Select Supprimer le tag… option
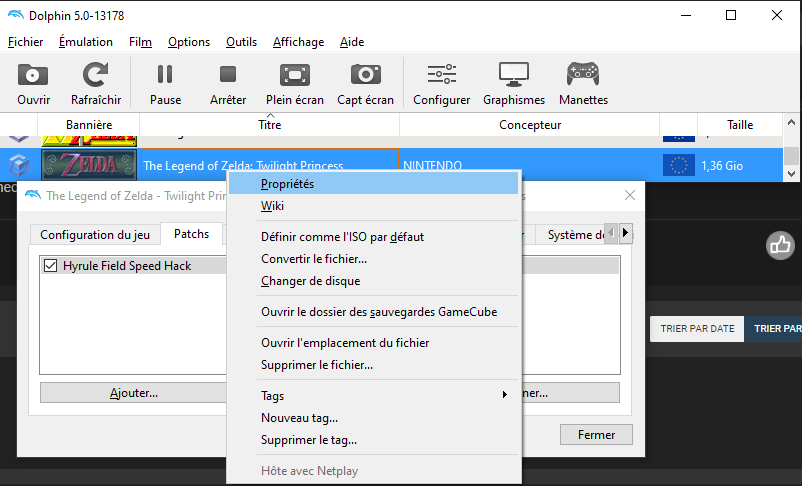Screen dimensions: 802x486 pyautogui.click(x=373, y=440)
